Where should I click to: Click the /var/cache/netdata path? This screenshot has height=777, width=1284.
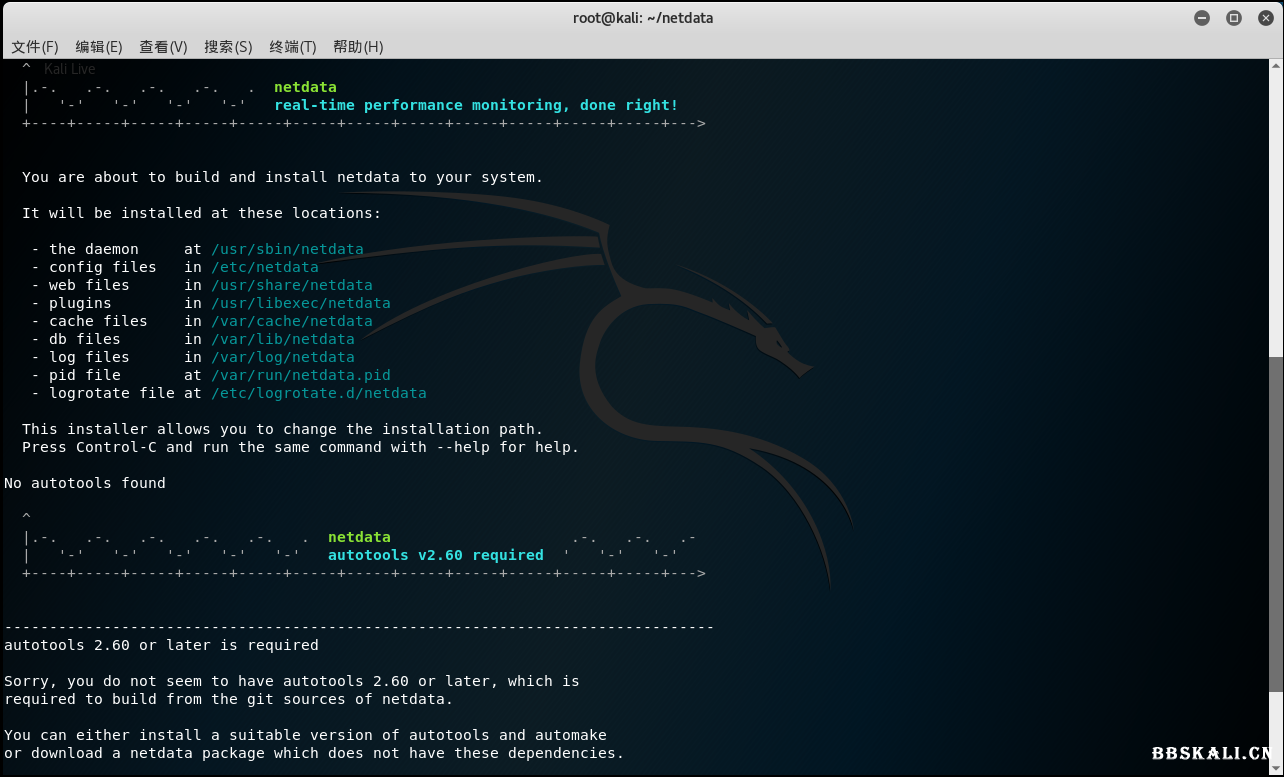click(x=292, y=321)
